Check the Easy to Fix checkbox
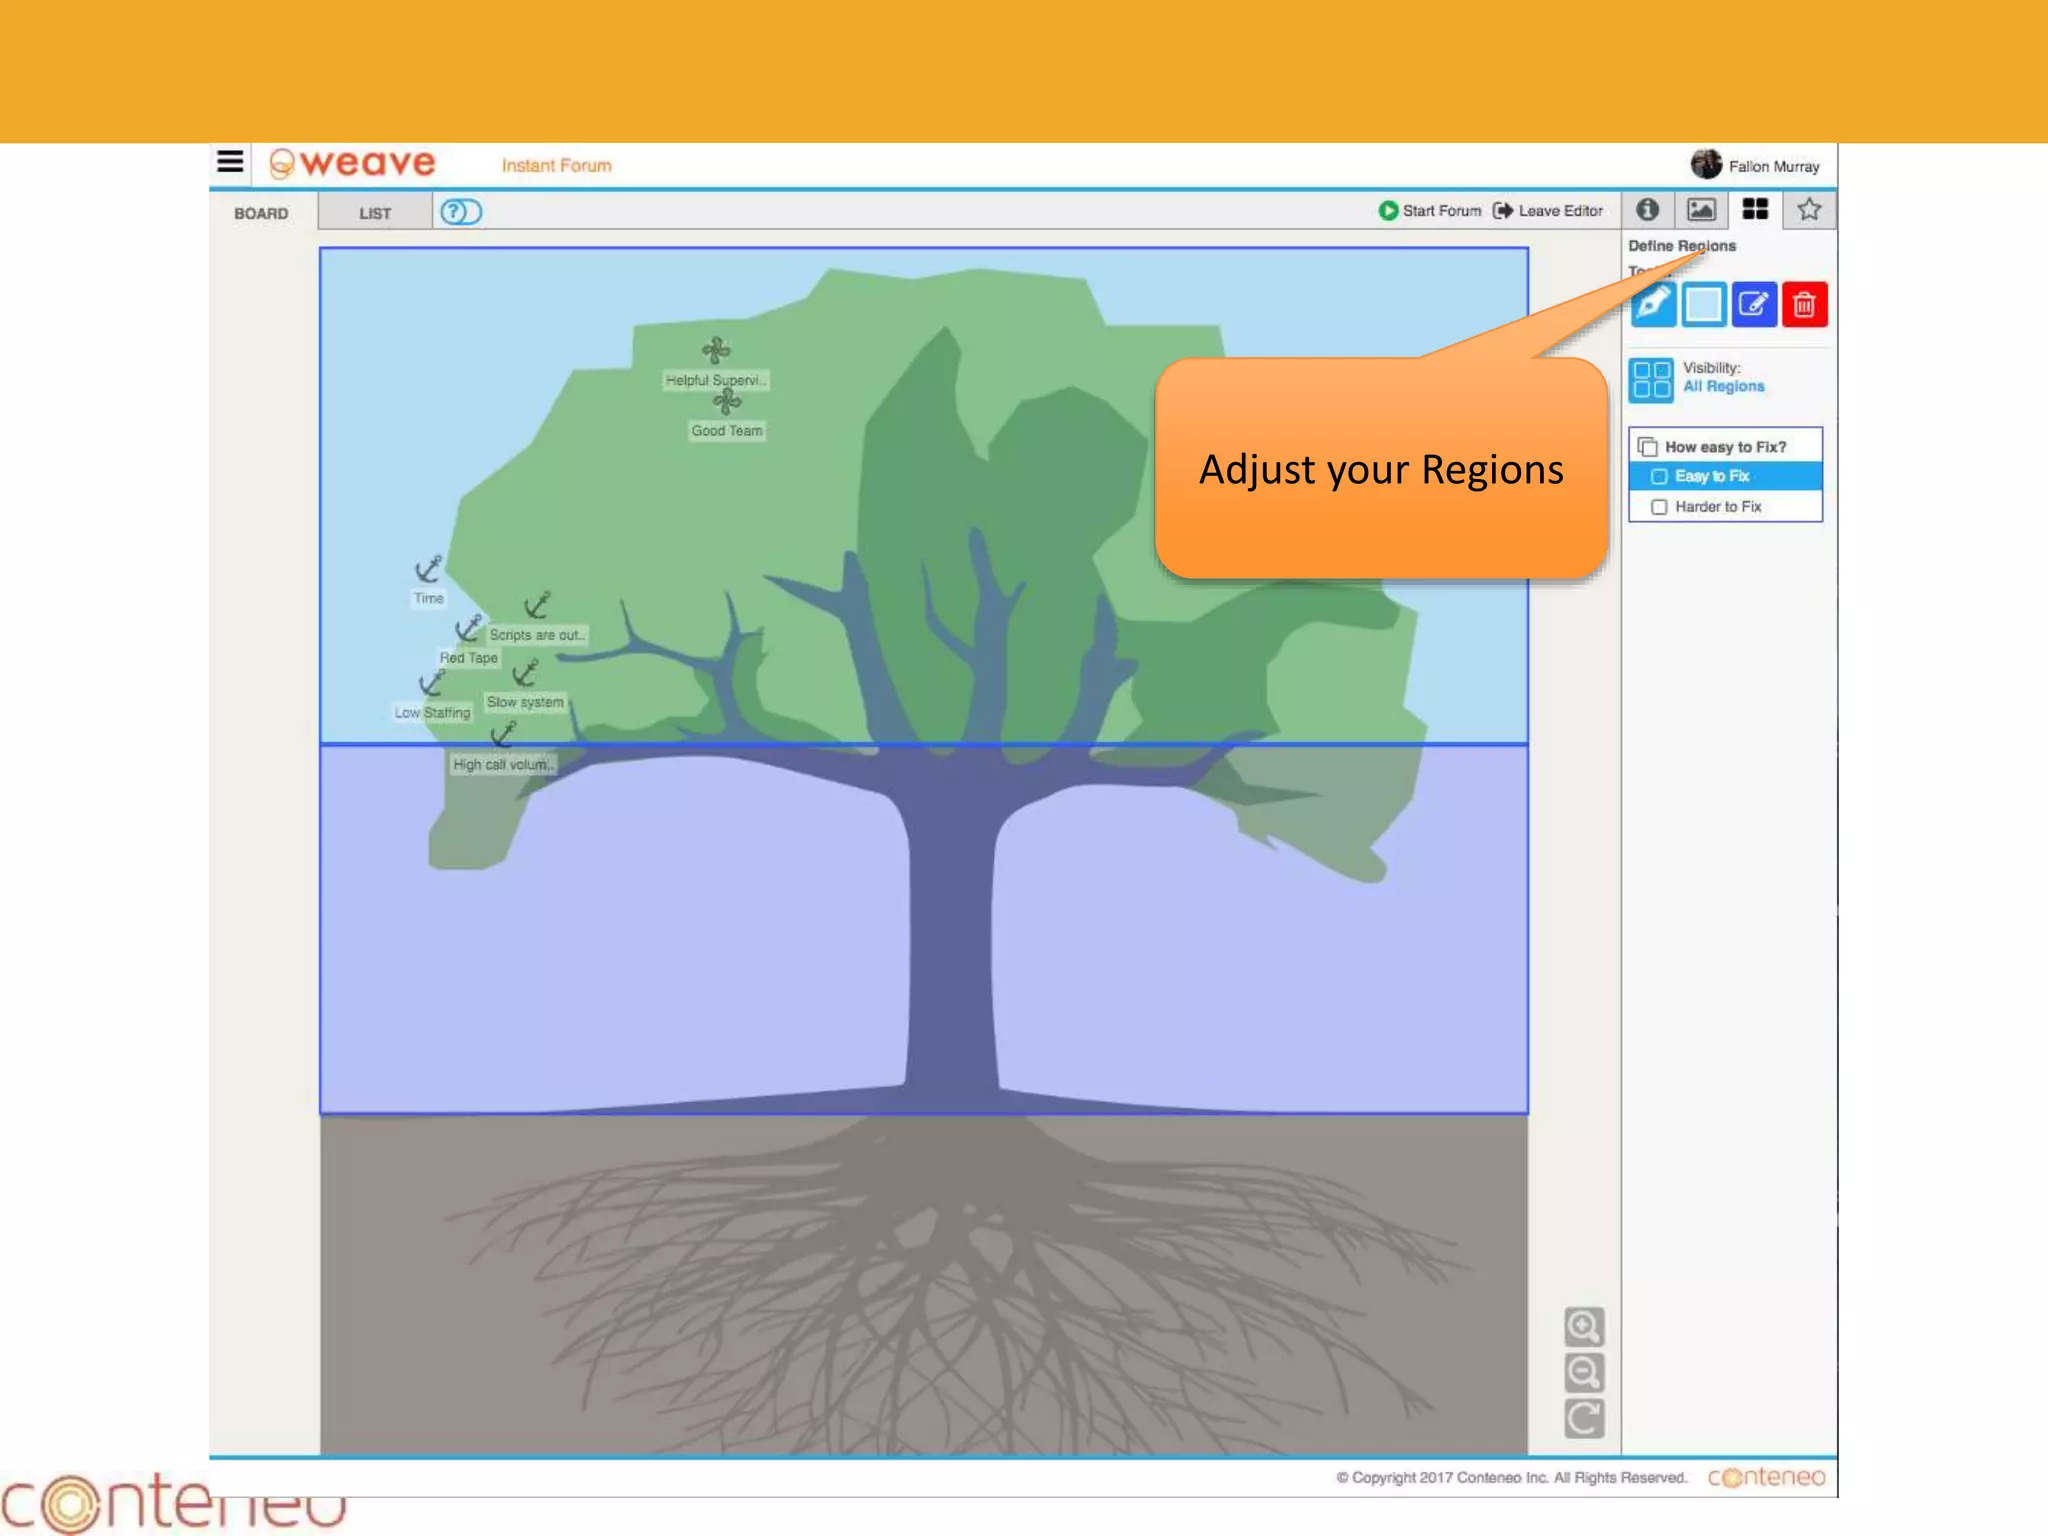Screen dimensions: 2048x1536 click(1659, 477)
